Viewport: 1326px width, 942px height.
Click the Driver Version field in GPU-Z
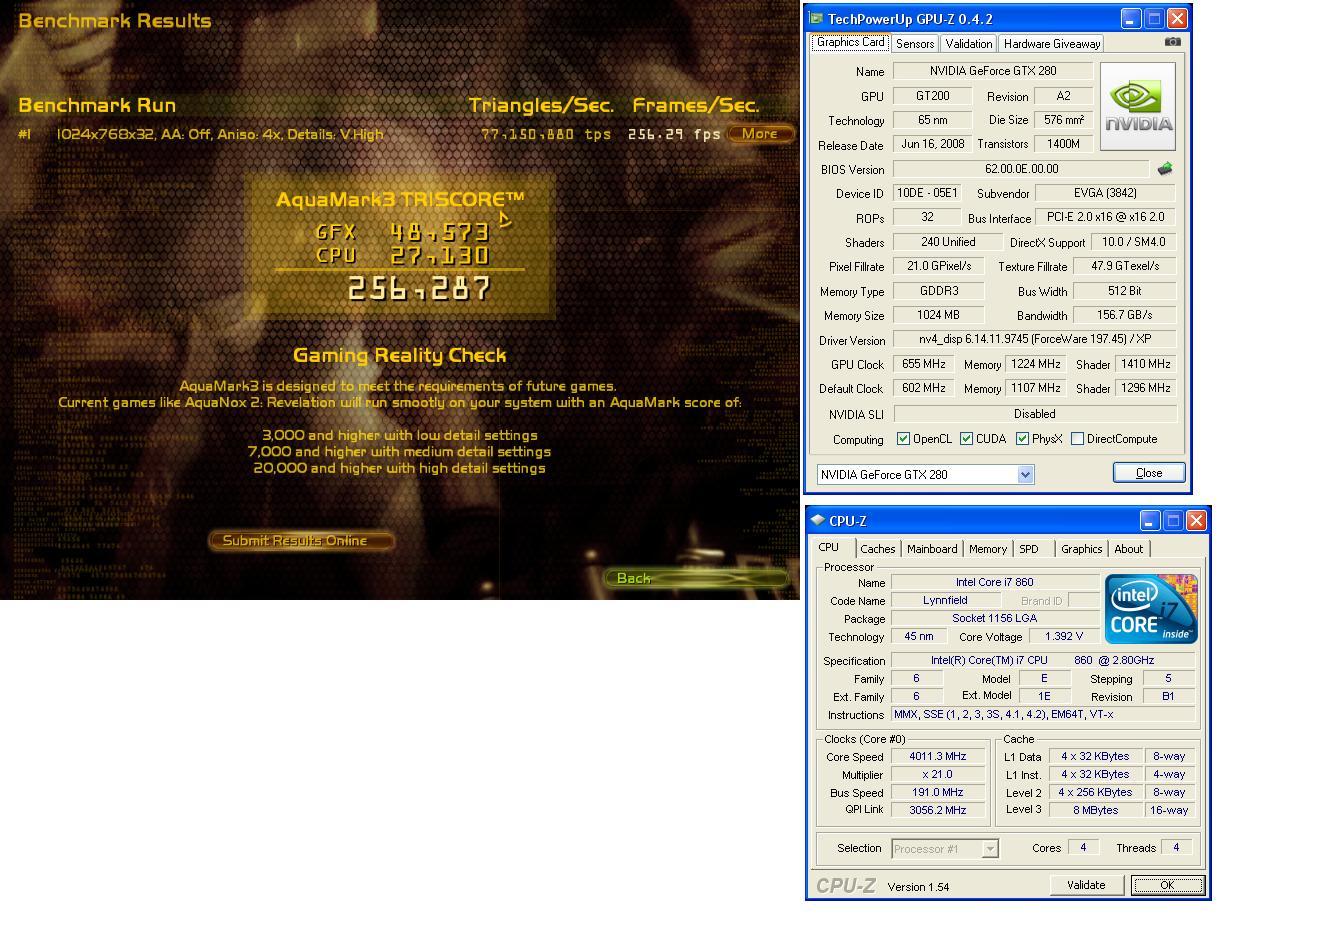click(1034, 340)
